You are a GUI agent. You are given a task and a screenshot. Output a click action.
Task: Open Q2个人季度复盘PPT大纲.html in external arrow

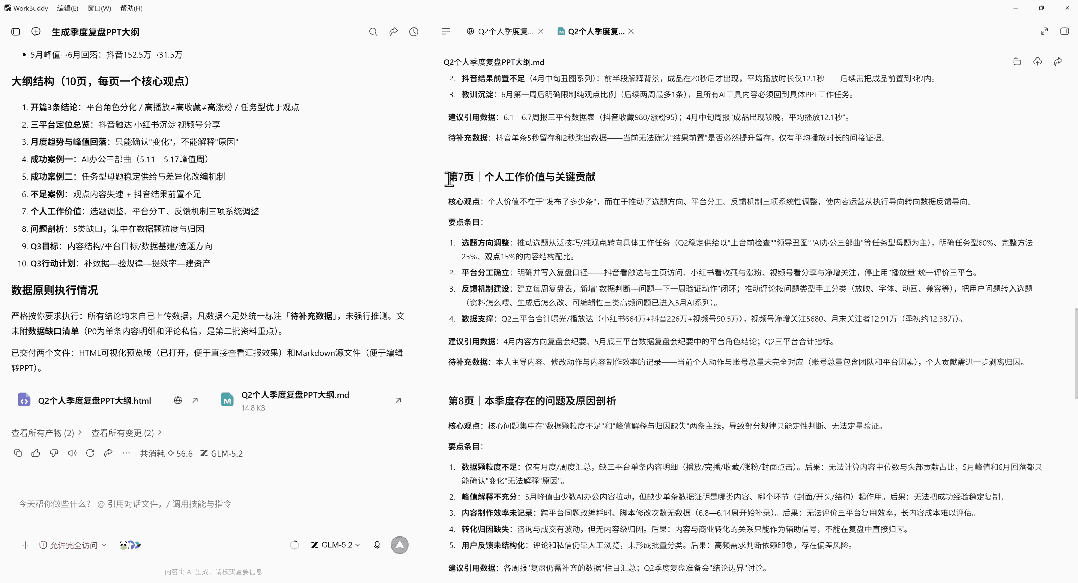(x=195, y=400)
